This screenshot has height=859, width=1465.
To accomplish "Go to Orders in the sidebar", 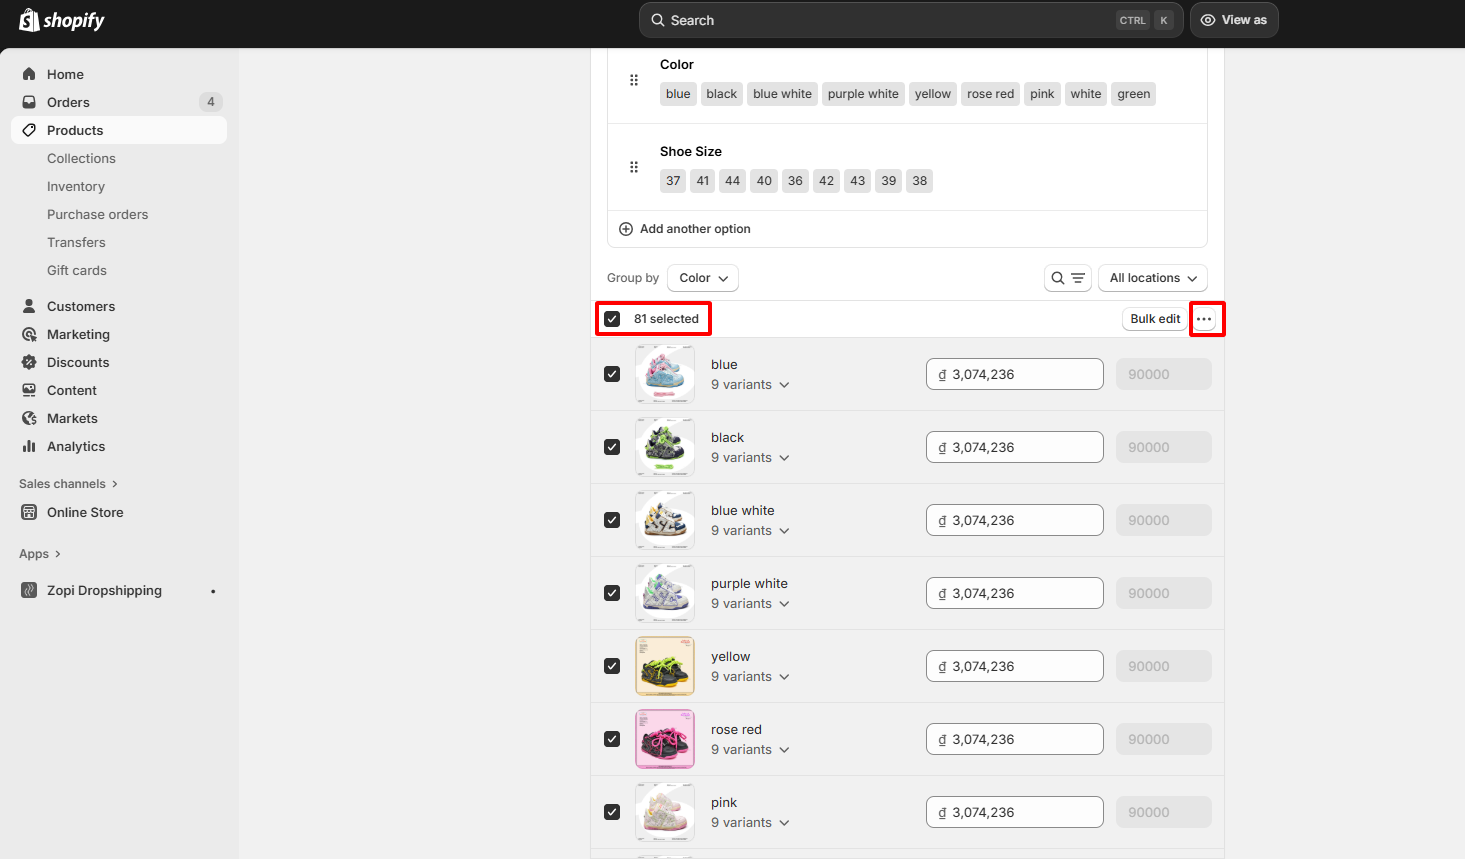I will (68, 102).
